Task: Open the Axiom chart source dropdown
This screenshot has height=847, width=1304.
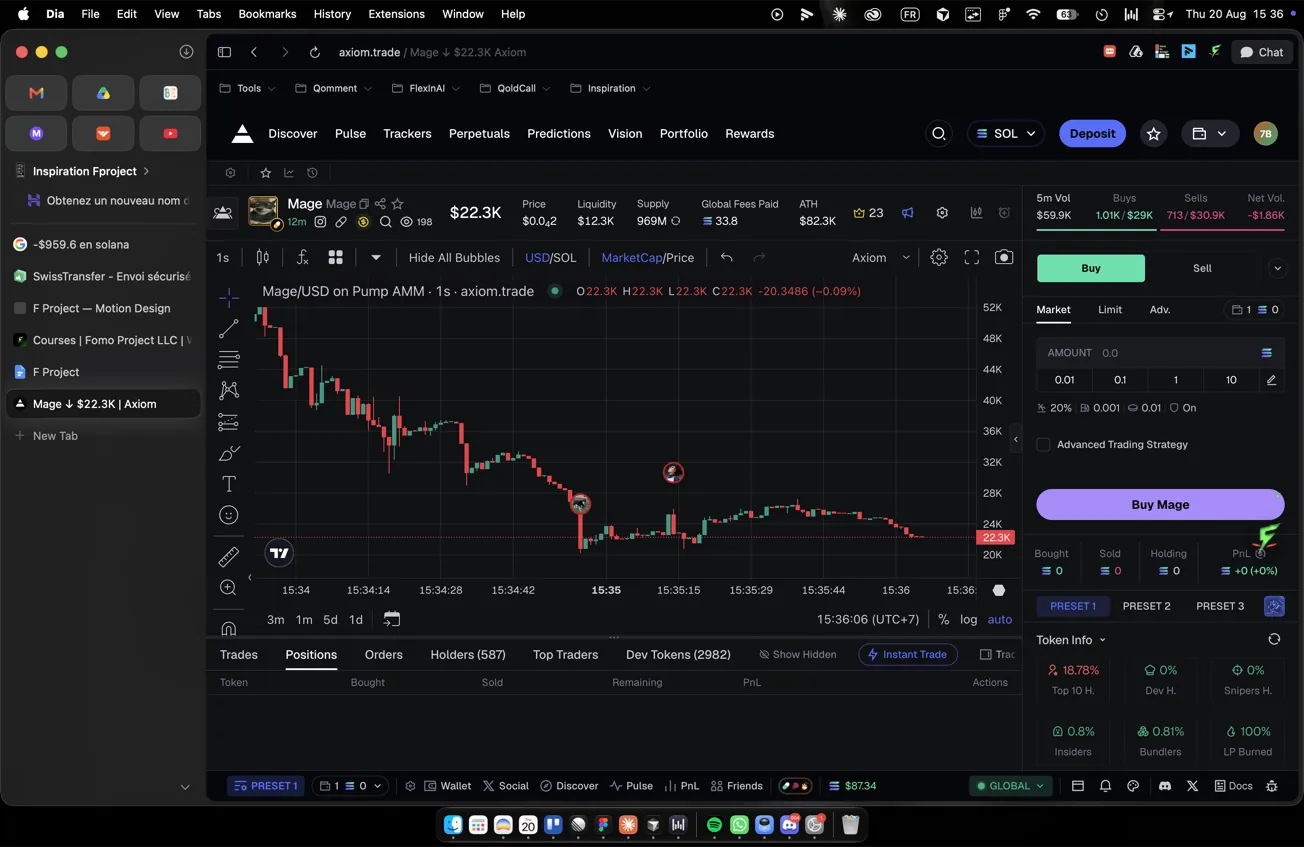Action: pyautogui.click(x=881, y=257)
